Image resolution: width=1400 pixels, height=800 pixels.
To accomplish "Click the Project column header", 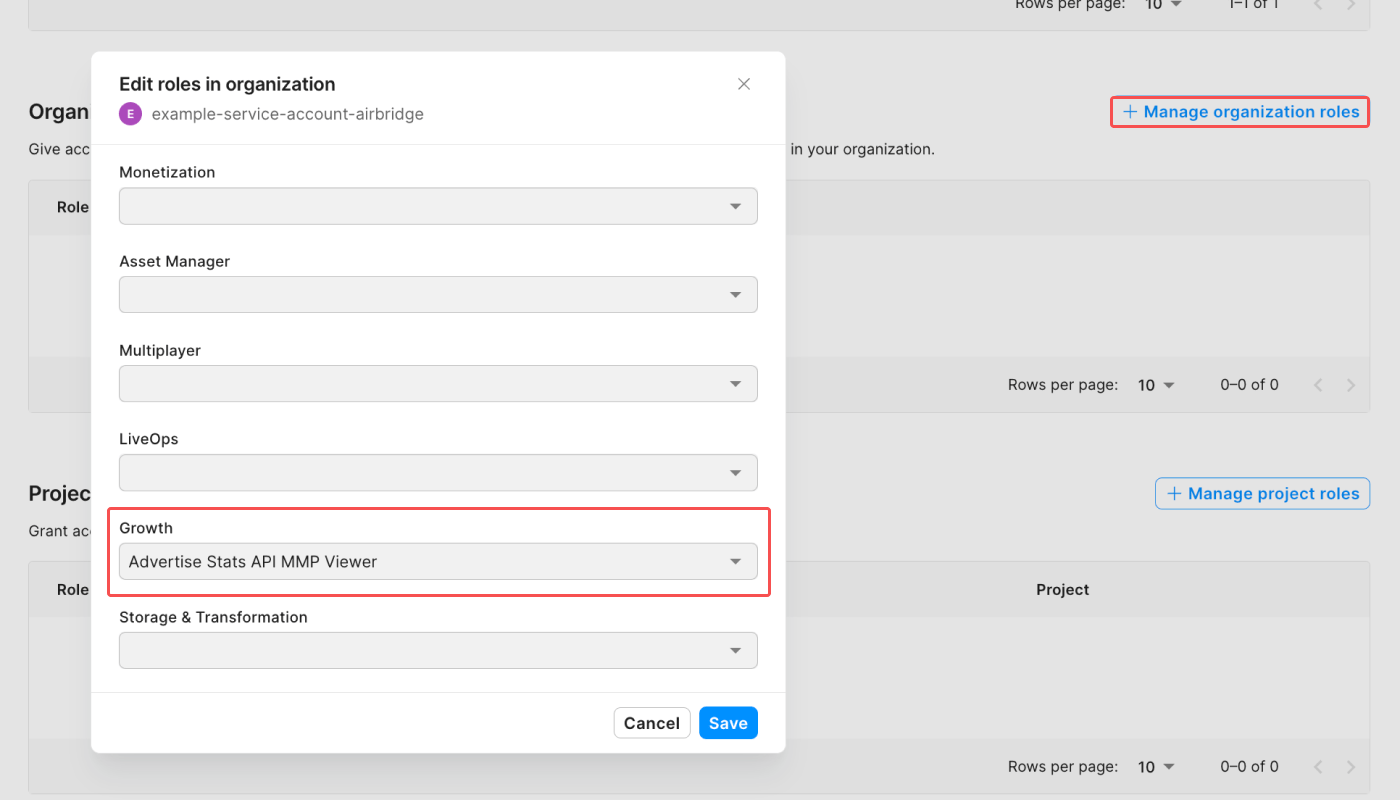I will [x=1062, y=590].
